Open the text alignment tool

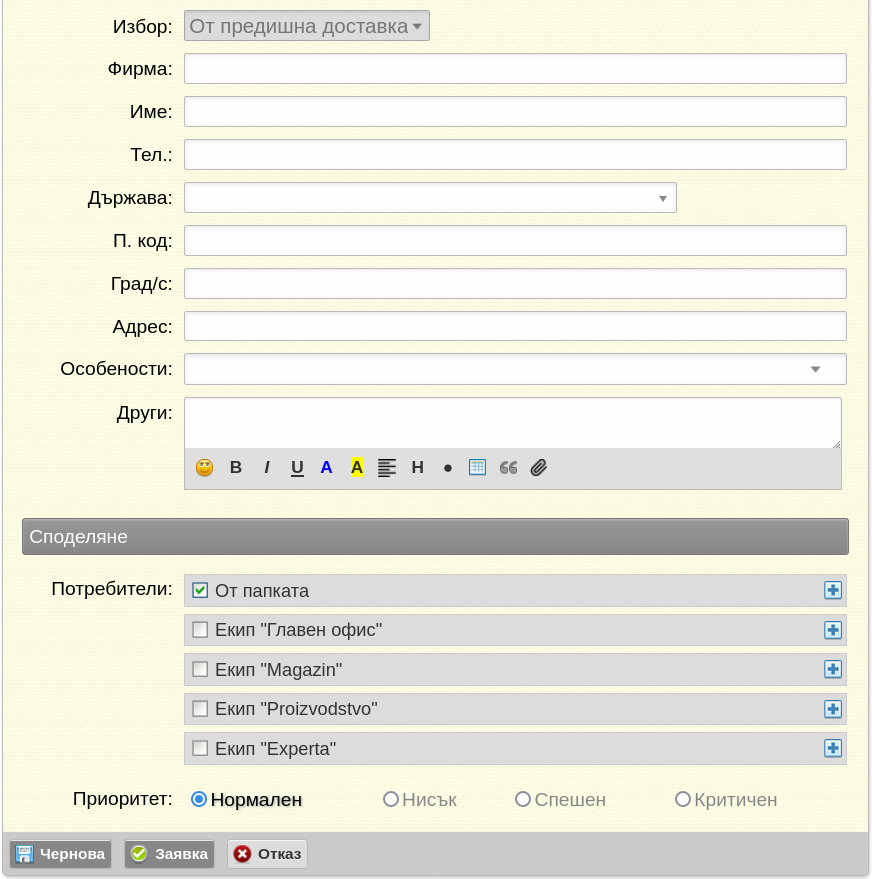387,468
